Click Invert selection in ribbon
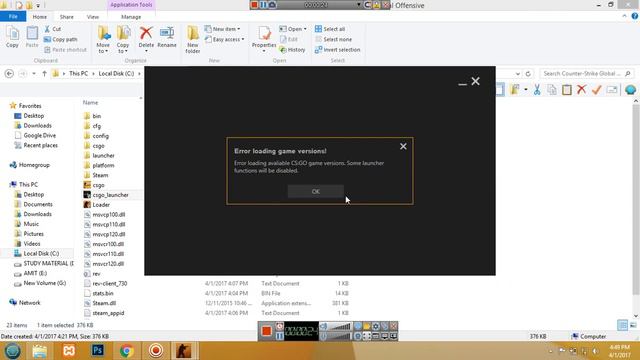This screenshot has height=360, width=640. point(338,50)
